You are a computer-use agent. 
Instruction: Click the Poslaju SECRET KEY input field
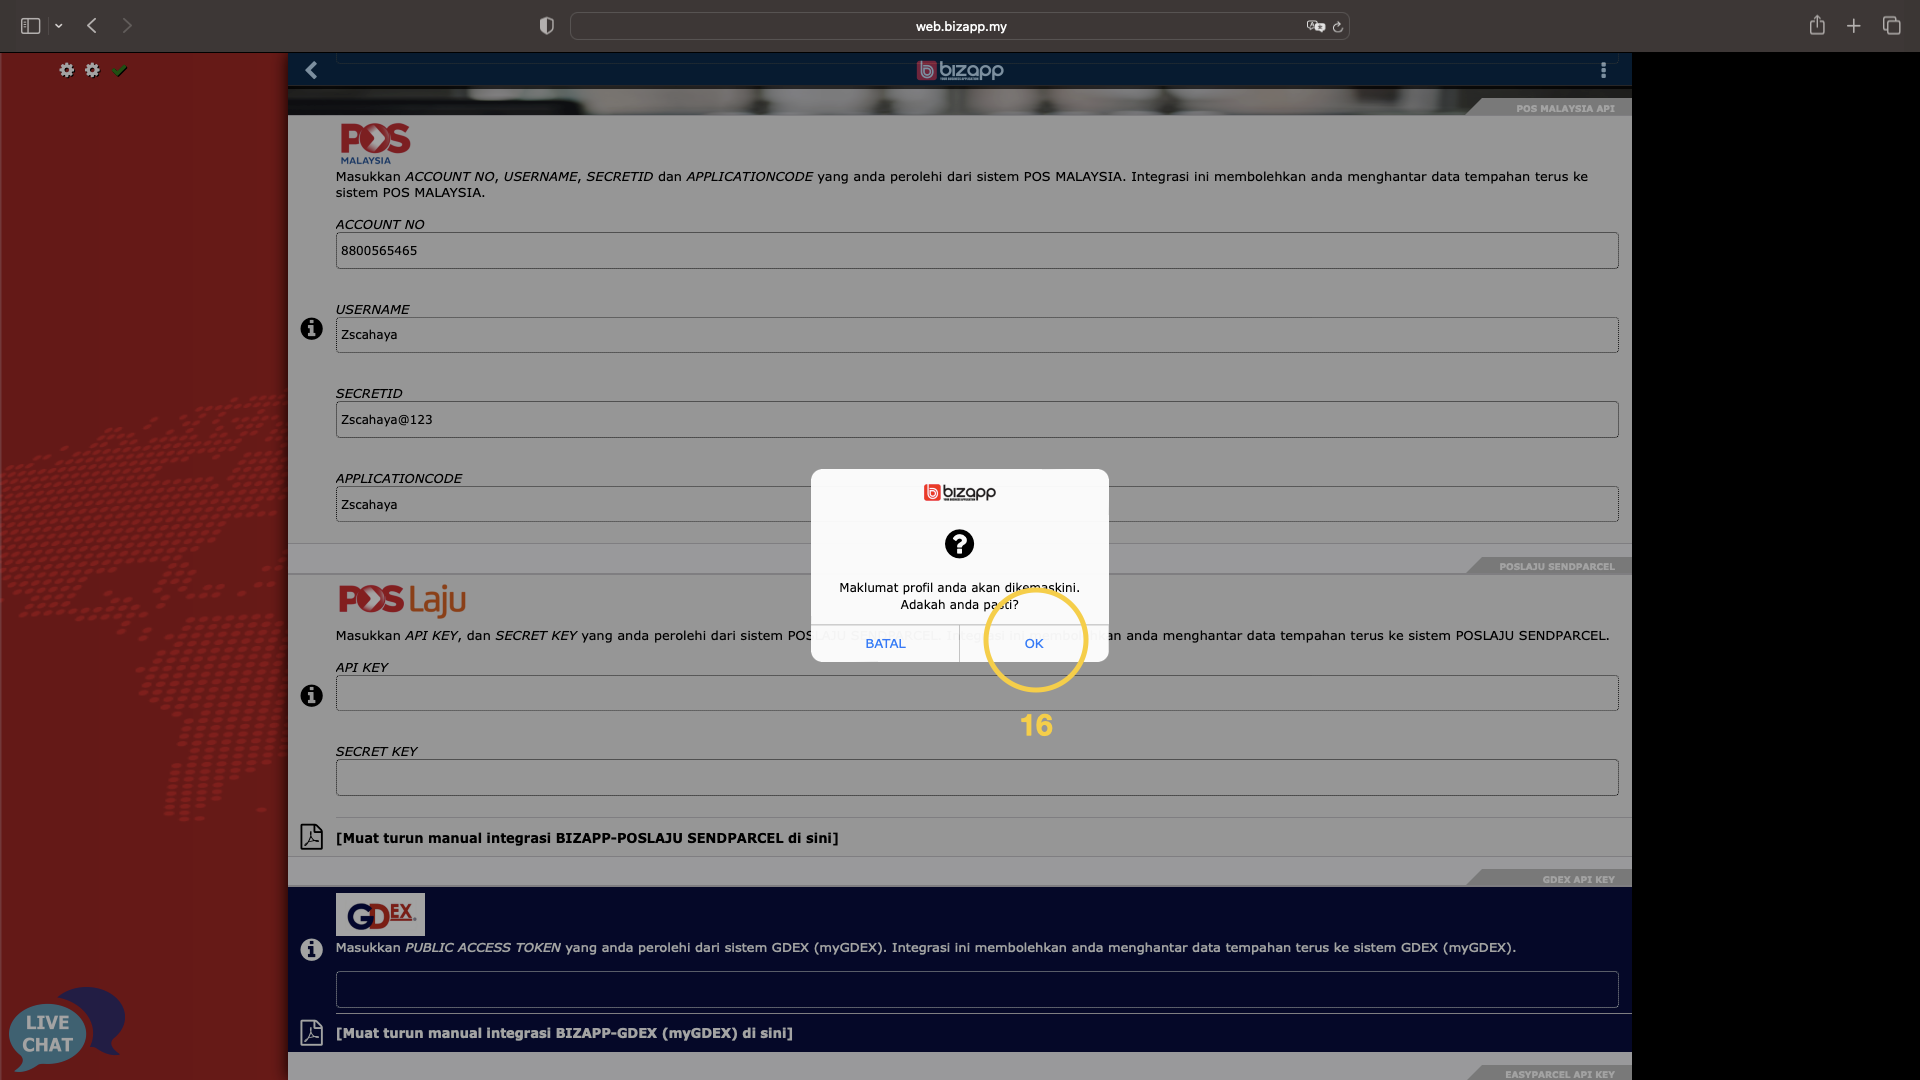pos(977,777)
